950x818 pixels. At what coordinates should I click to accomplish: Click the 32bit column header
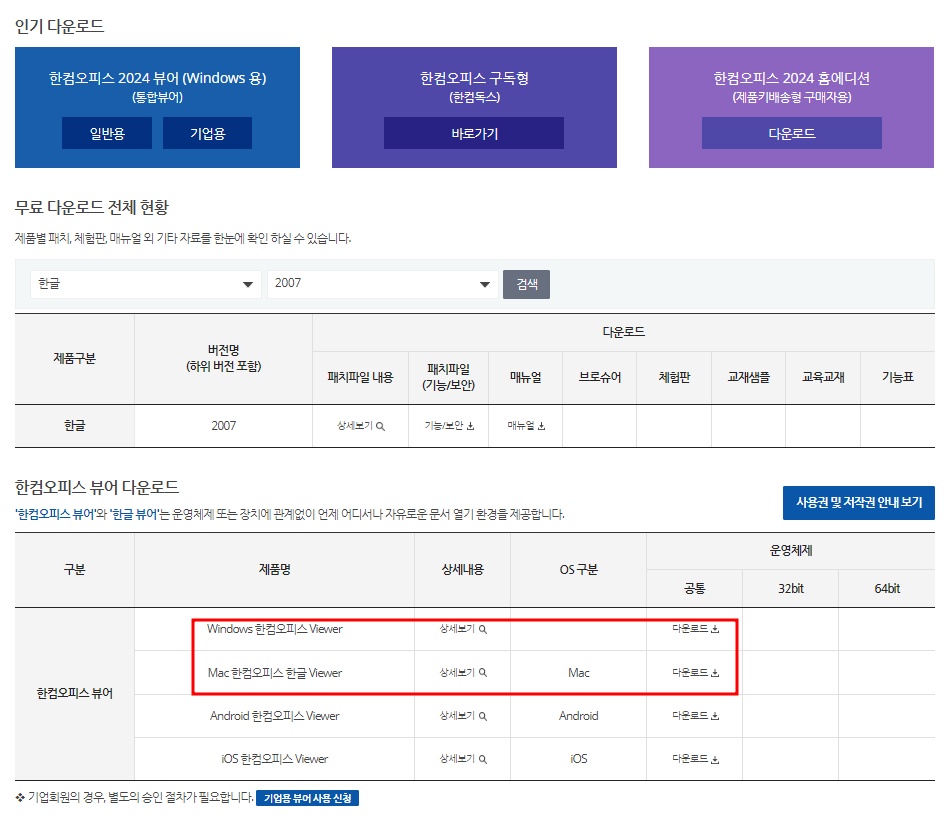[791, 588]
